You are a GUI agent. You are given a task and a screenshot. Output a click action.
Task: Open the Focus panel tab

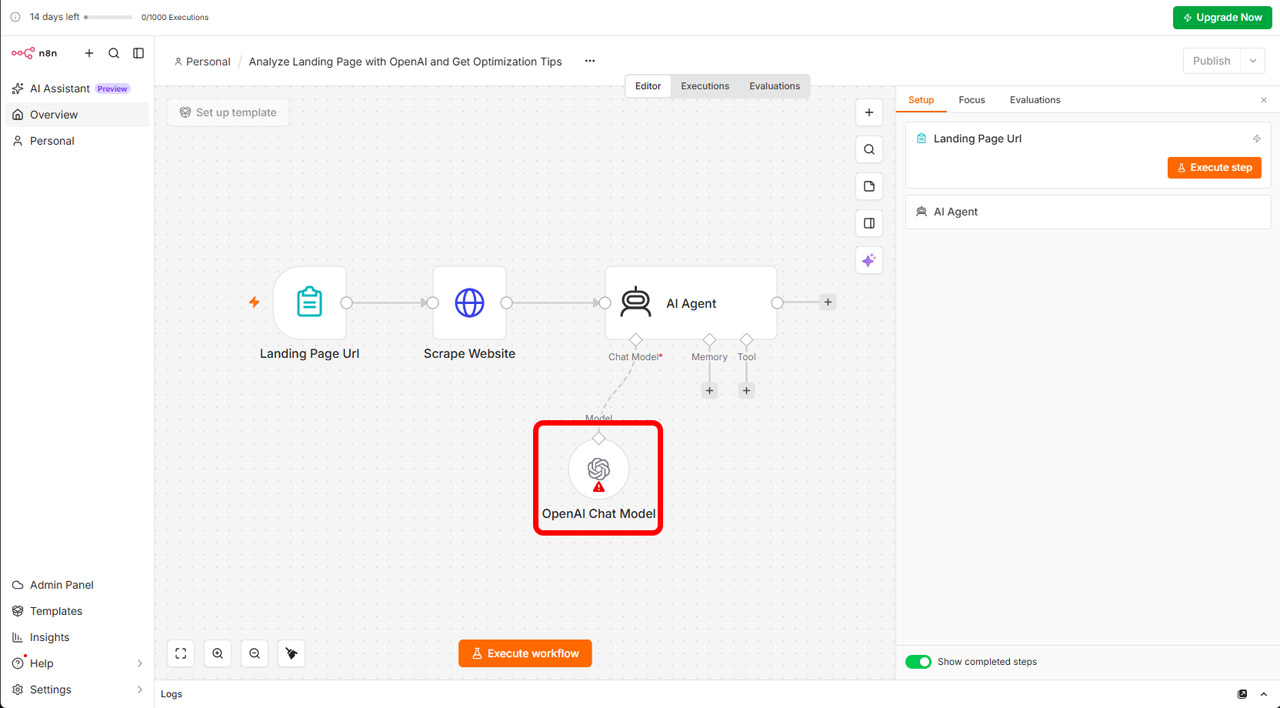(972, 100)
